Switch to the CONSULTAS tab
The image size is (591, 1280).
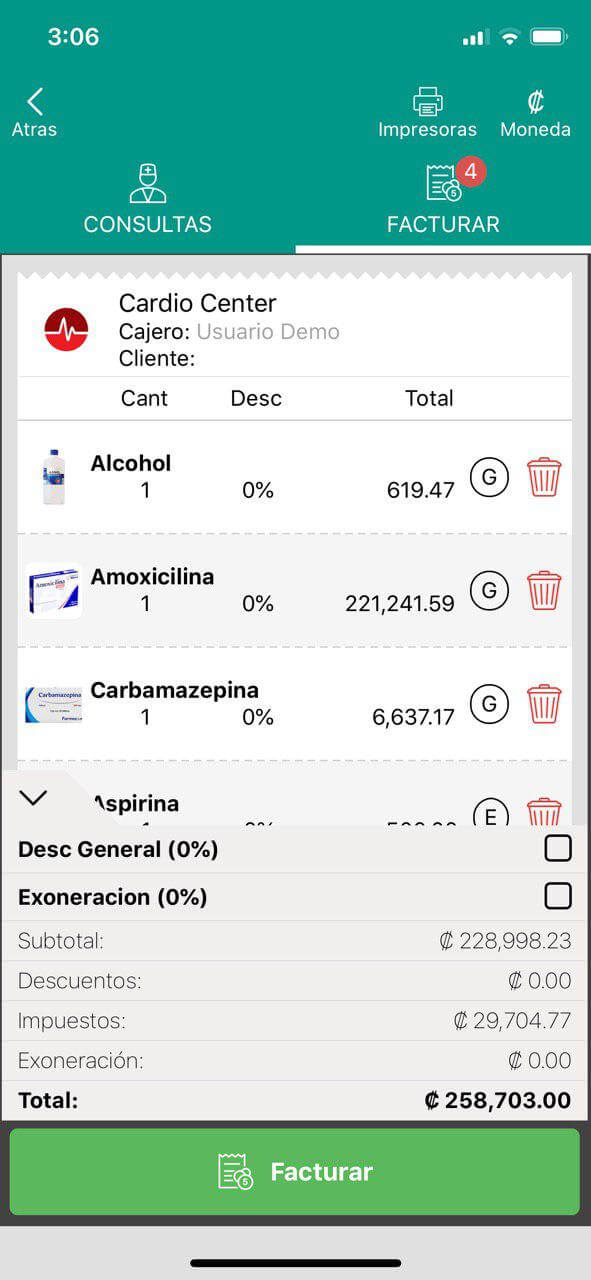tap(148, 198)
